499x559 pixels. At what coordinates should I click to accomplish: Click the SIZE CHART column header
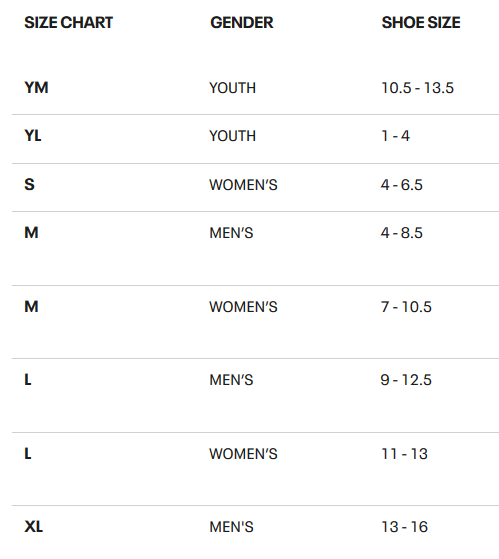pos(68,22)
